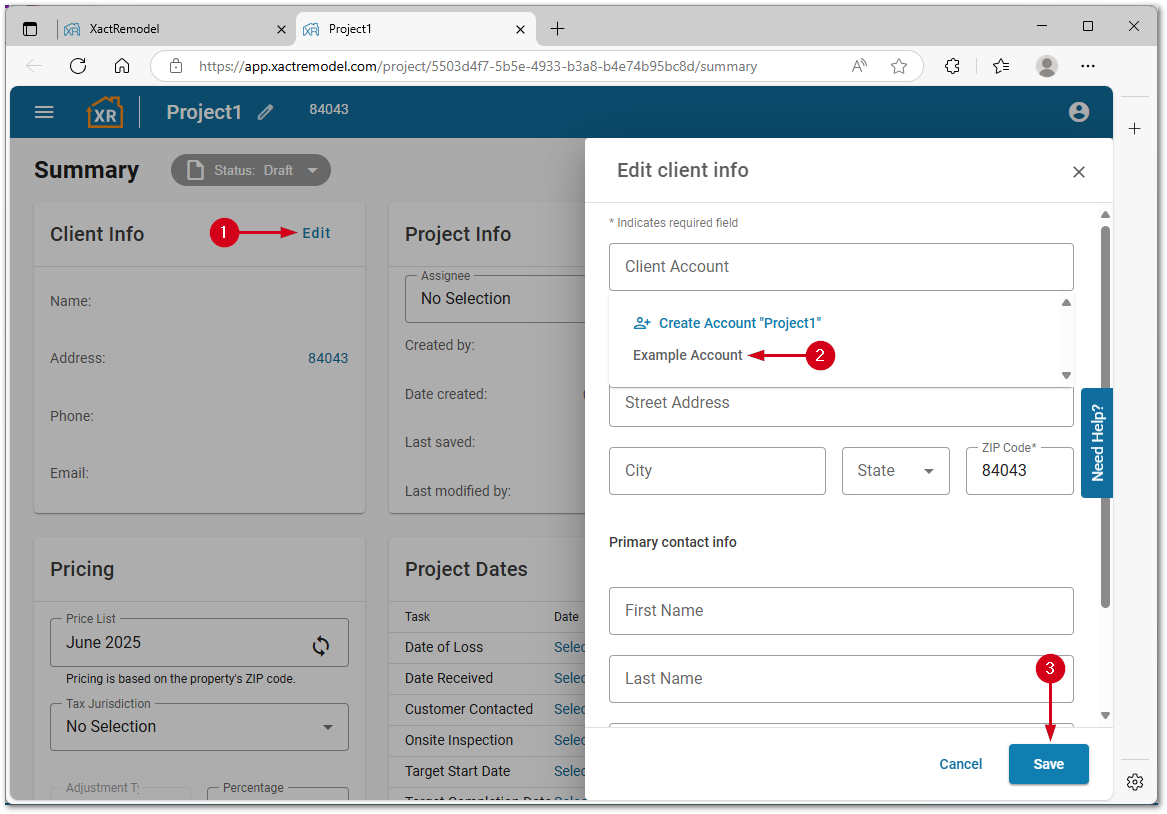
Task: Add page to favorites star
Action: point(899,66)
